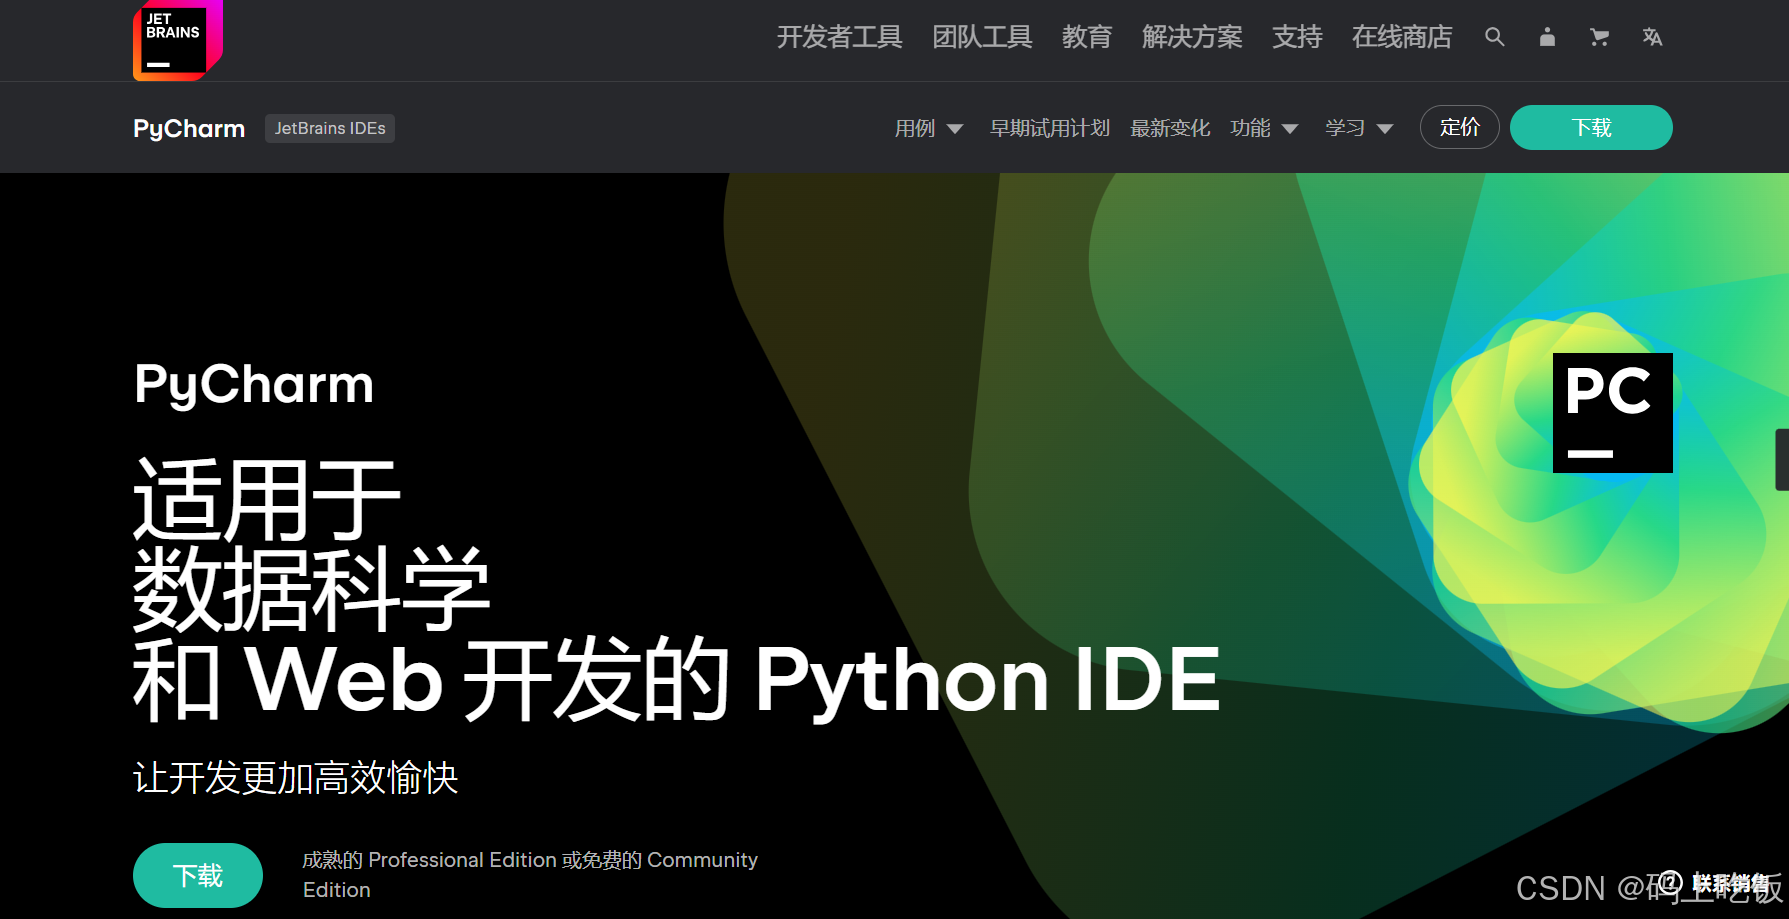Open 团队工具 menu
Image resolution: width=1789 pixels, height=919 pixels.
pos(982,37)
